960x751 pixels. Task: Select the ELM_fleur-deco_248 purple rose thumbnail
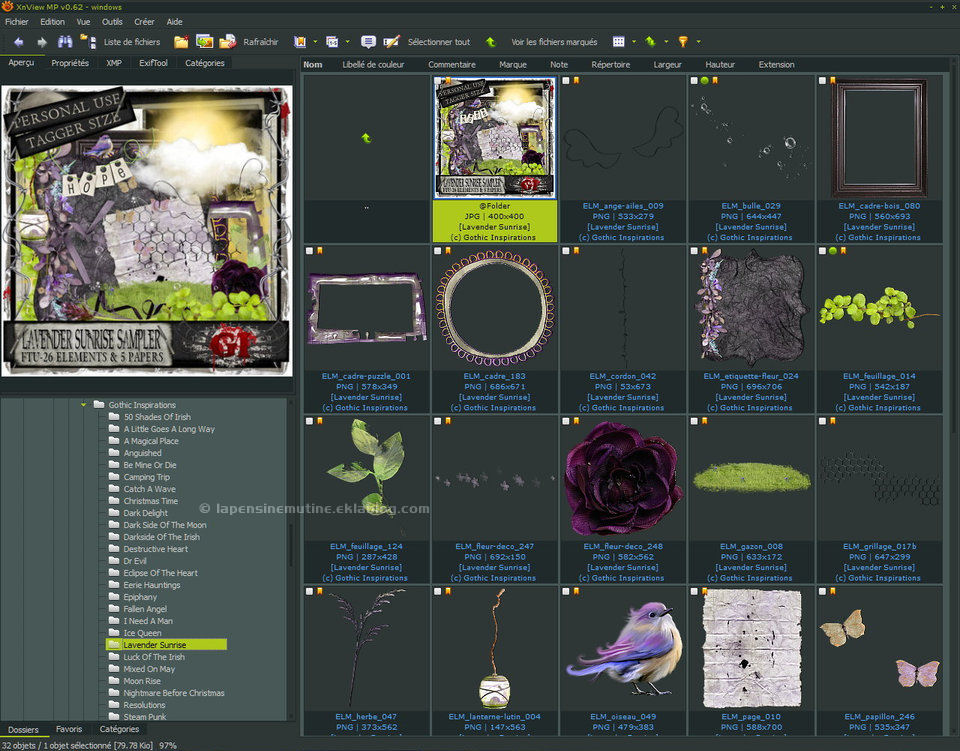pyautogui.click(x=623, y=479)
